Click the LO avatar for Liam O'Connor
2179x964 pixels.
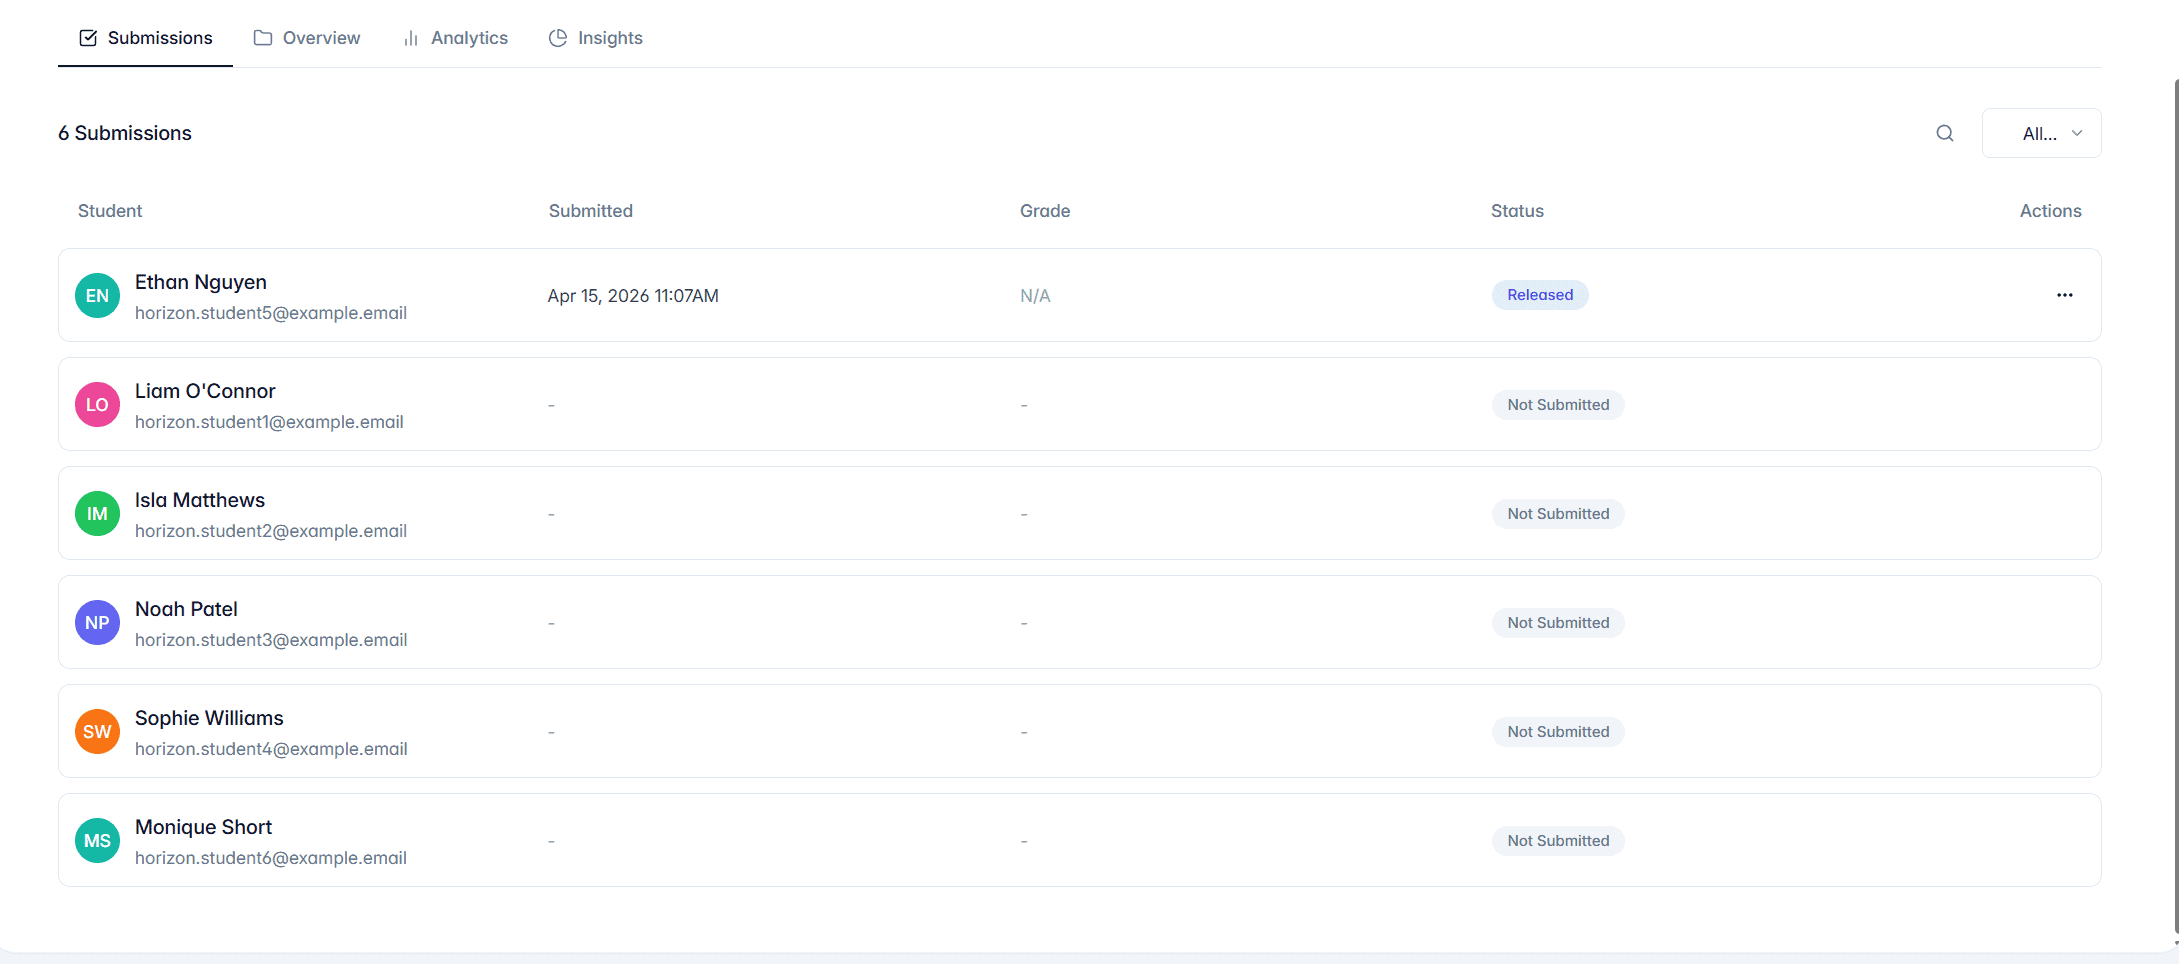(97, 404)
